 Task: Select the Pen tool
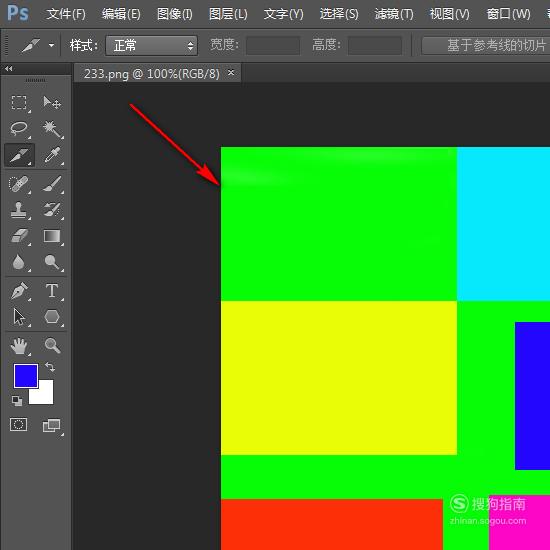pyautogui.click(x=19, y=290)
